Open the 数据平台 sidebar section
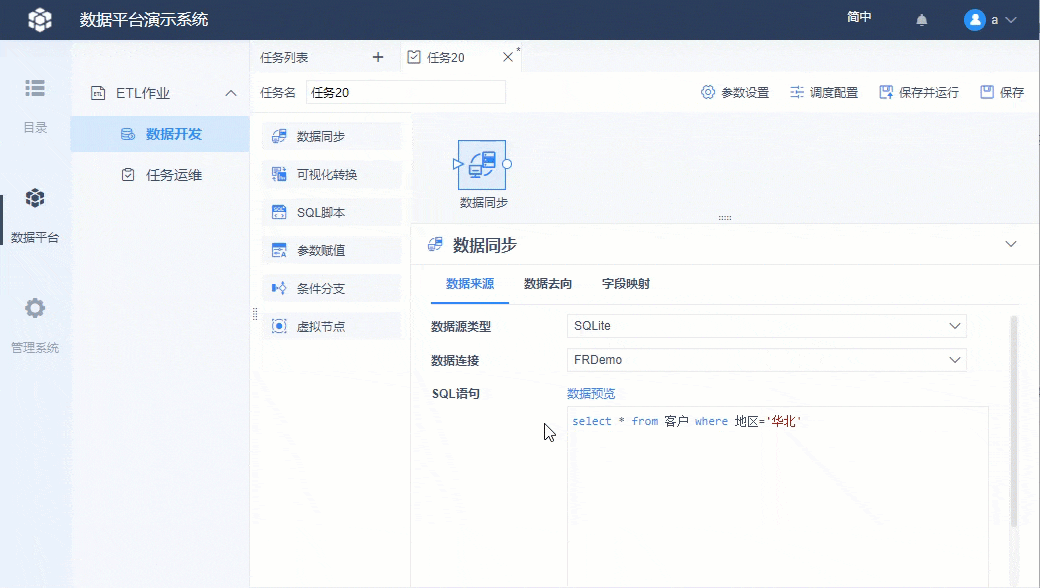This screenshot has width=1040, height=588. coord(35,216)
